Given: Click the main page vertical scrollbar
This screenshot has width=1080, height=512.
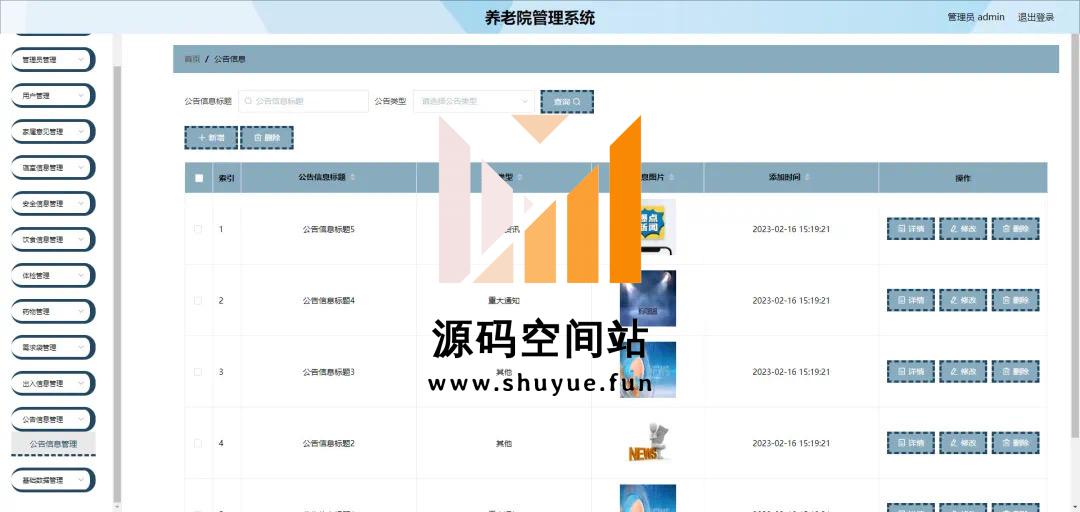Looking at the screenshot, I should (x=1076, y=234).
